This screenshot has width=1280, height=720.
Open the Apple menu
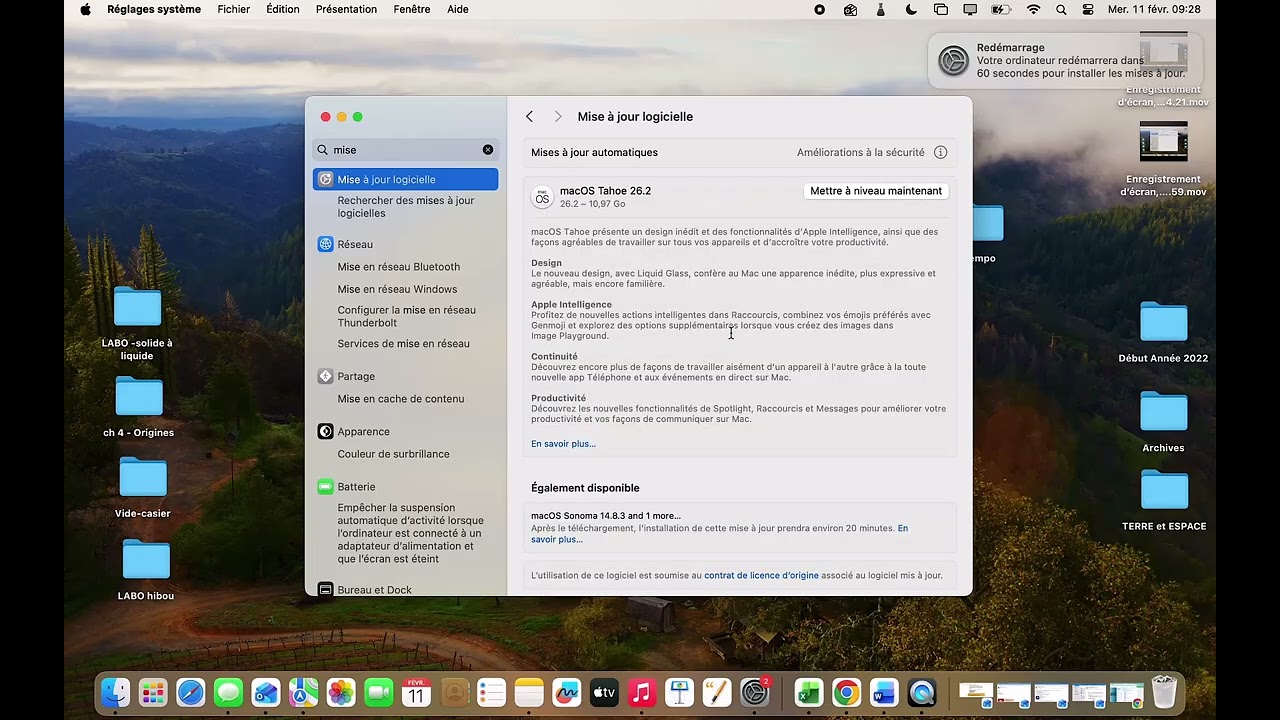point(85,9)
